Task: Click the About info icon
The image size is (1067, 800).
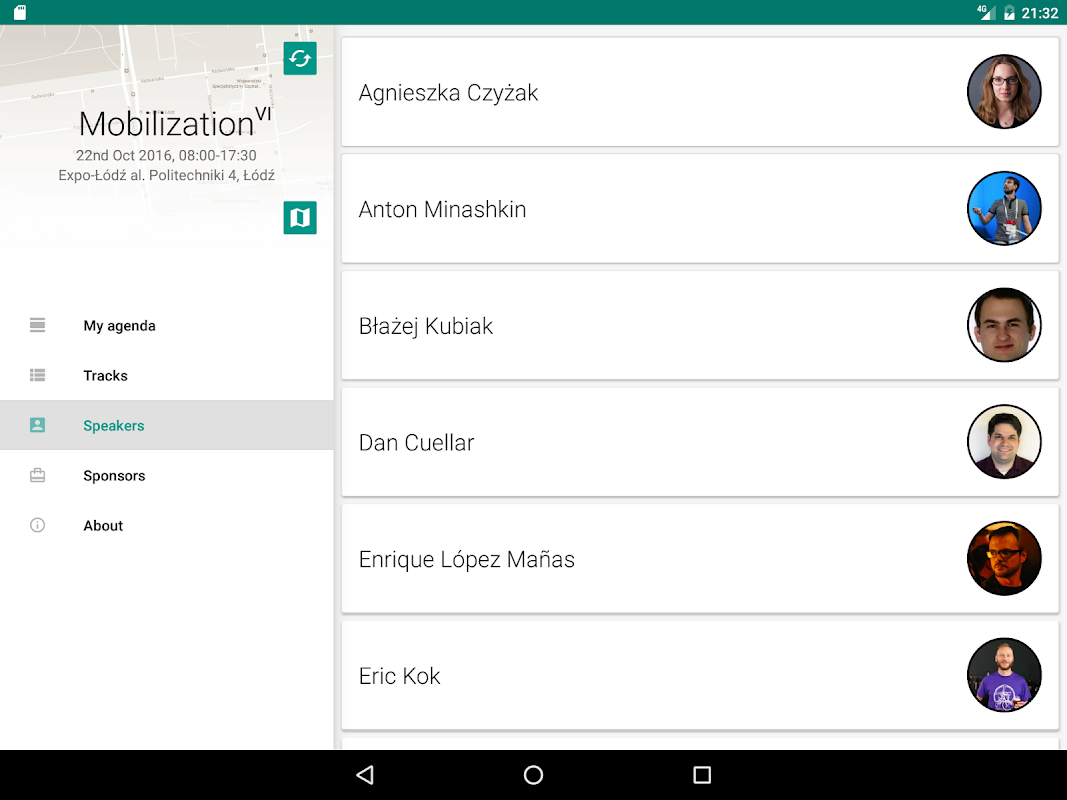Action: 38,525
